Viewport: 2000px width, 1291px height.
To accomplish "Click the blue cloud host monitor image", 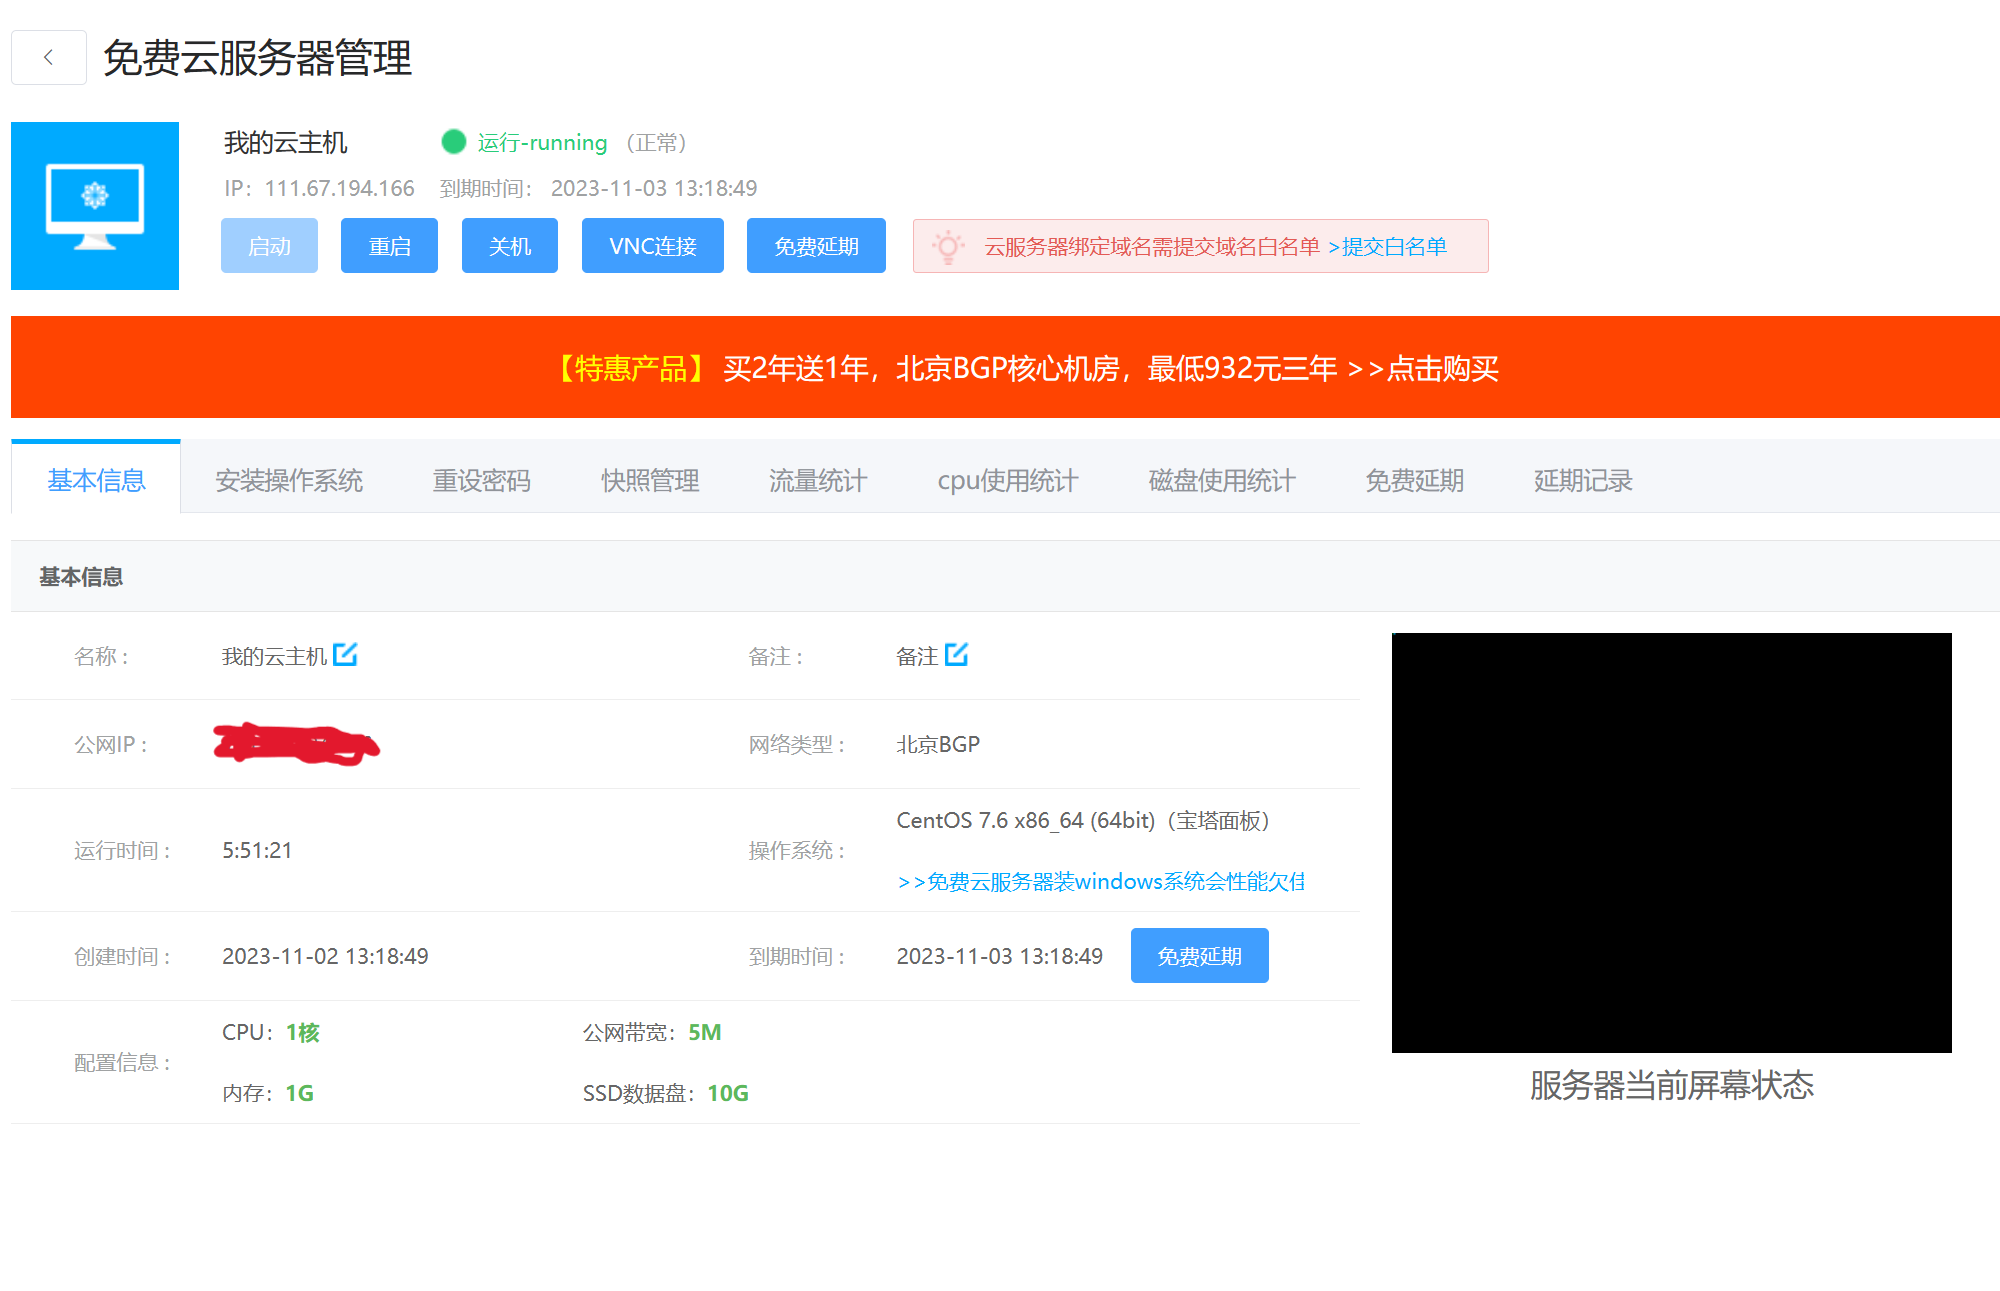I will (95, 206).
